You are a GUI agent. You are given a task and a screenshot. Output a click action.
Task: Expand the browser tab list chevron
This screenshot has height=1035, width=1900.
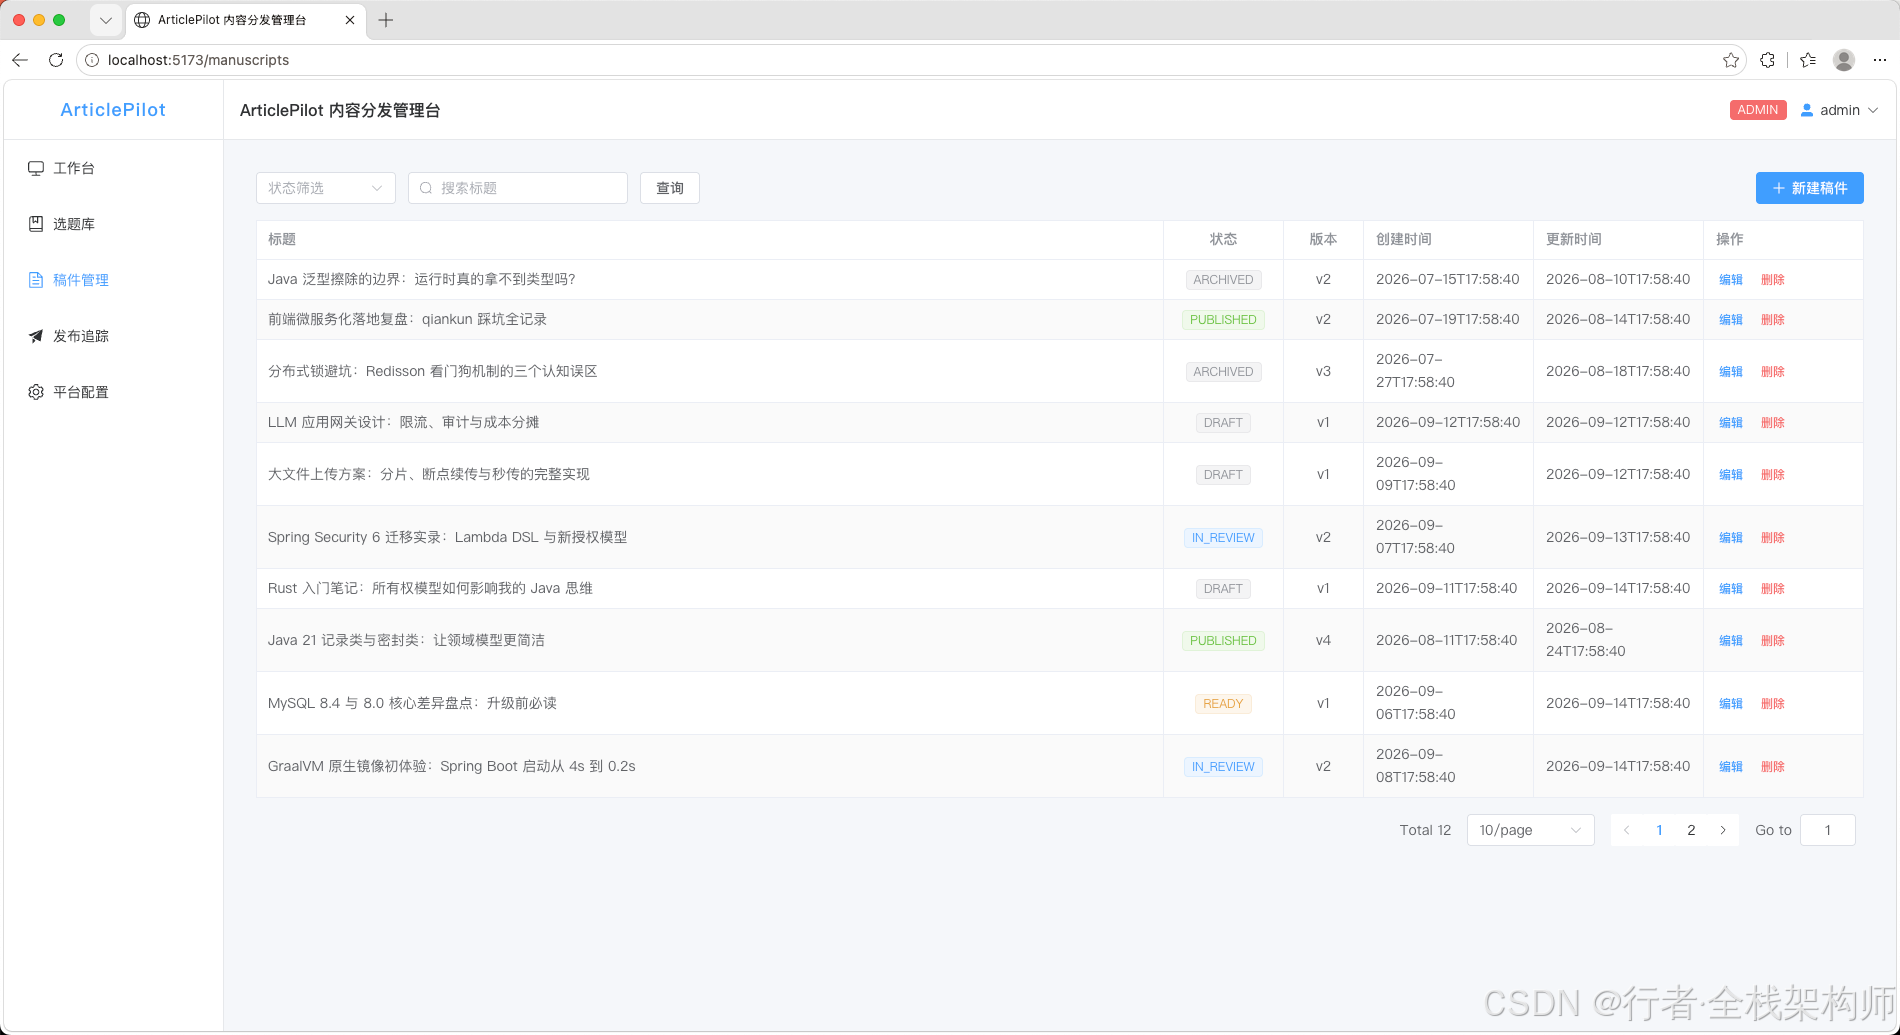pos(105,20)
